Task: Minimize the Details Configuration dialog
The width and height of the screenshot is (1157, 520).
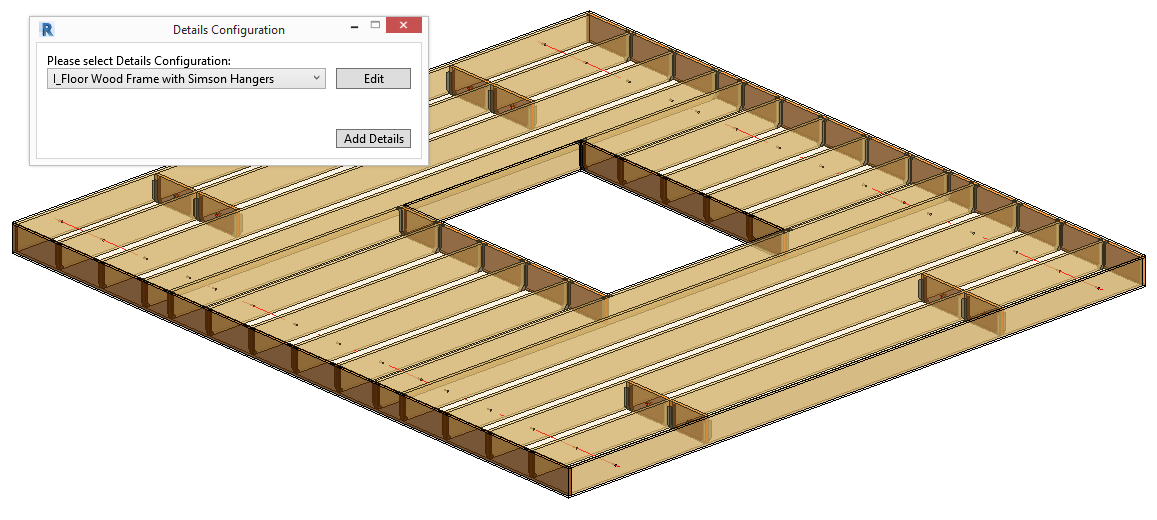Action: pyautogui.click(x=355, y=26)
